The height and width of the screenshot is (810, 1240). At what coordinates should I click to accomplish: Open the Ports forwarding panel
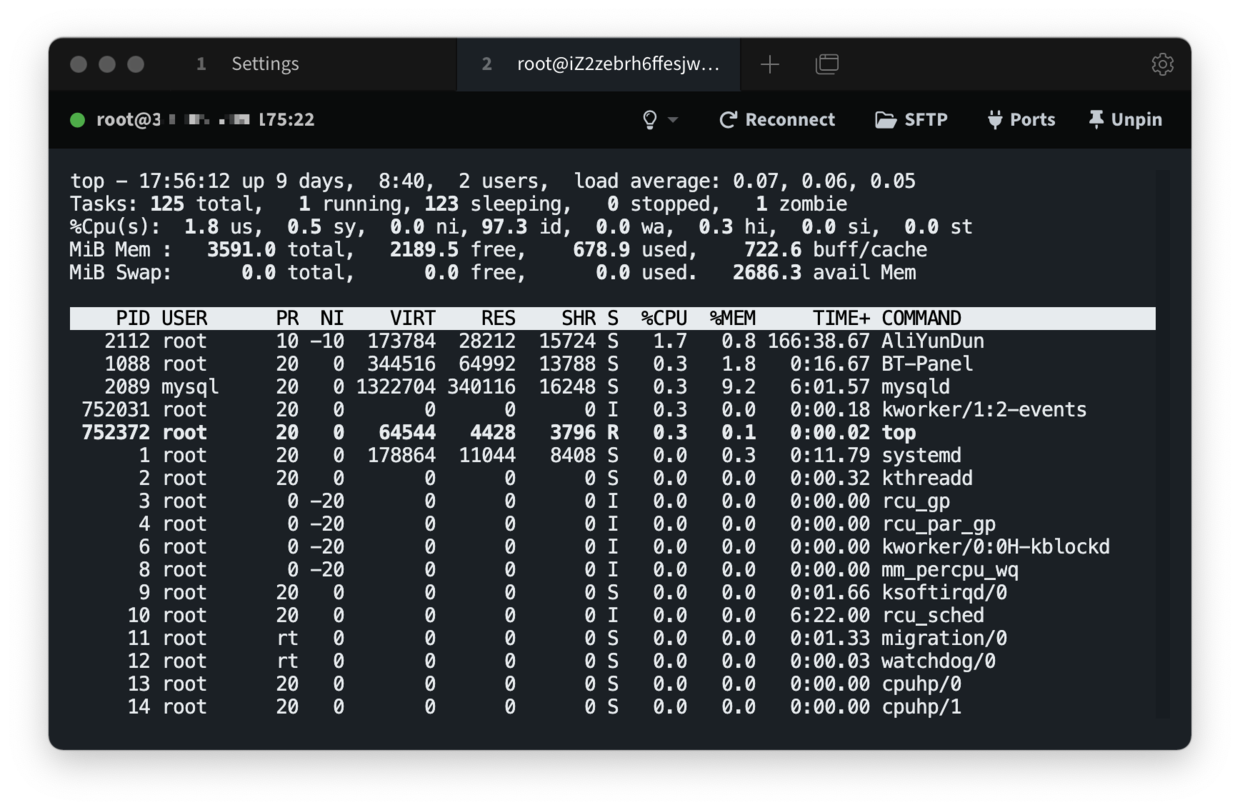click(1021, 120)
